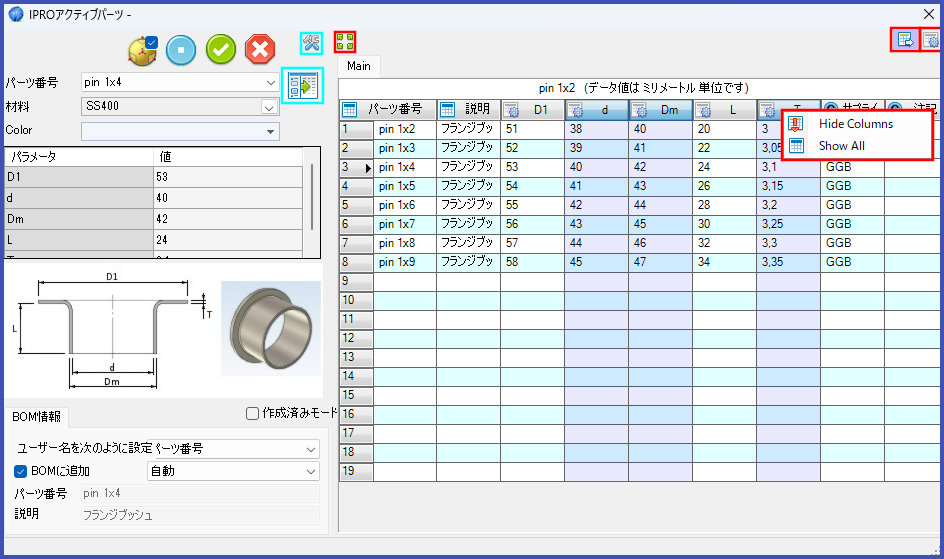Click table cell pin 1x7
Viewport: 944px width, 559px height.
pyautogui.click(x=405, y=224)
